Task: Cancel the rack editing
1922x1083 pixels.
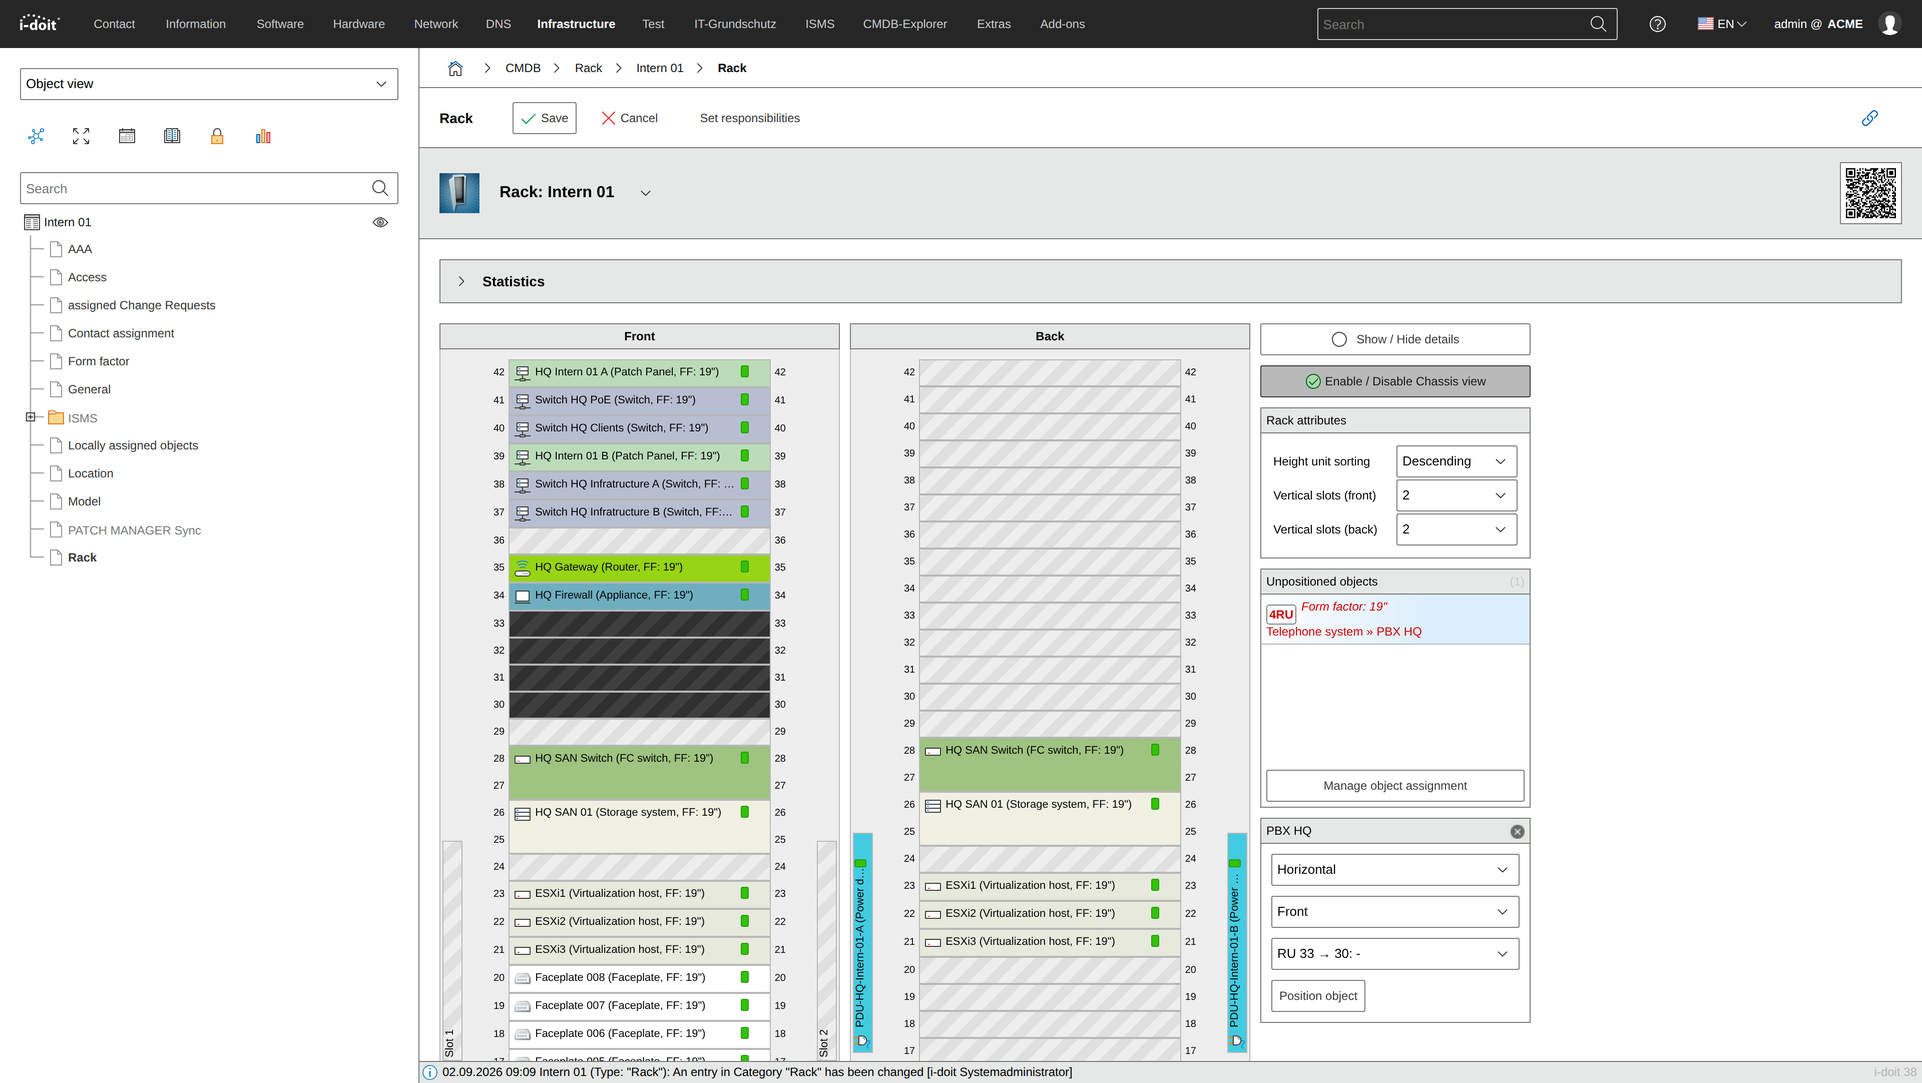Action: pos(629,118)
